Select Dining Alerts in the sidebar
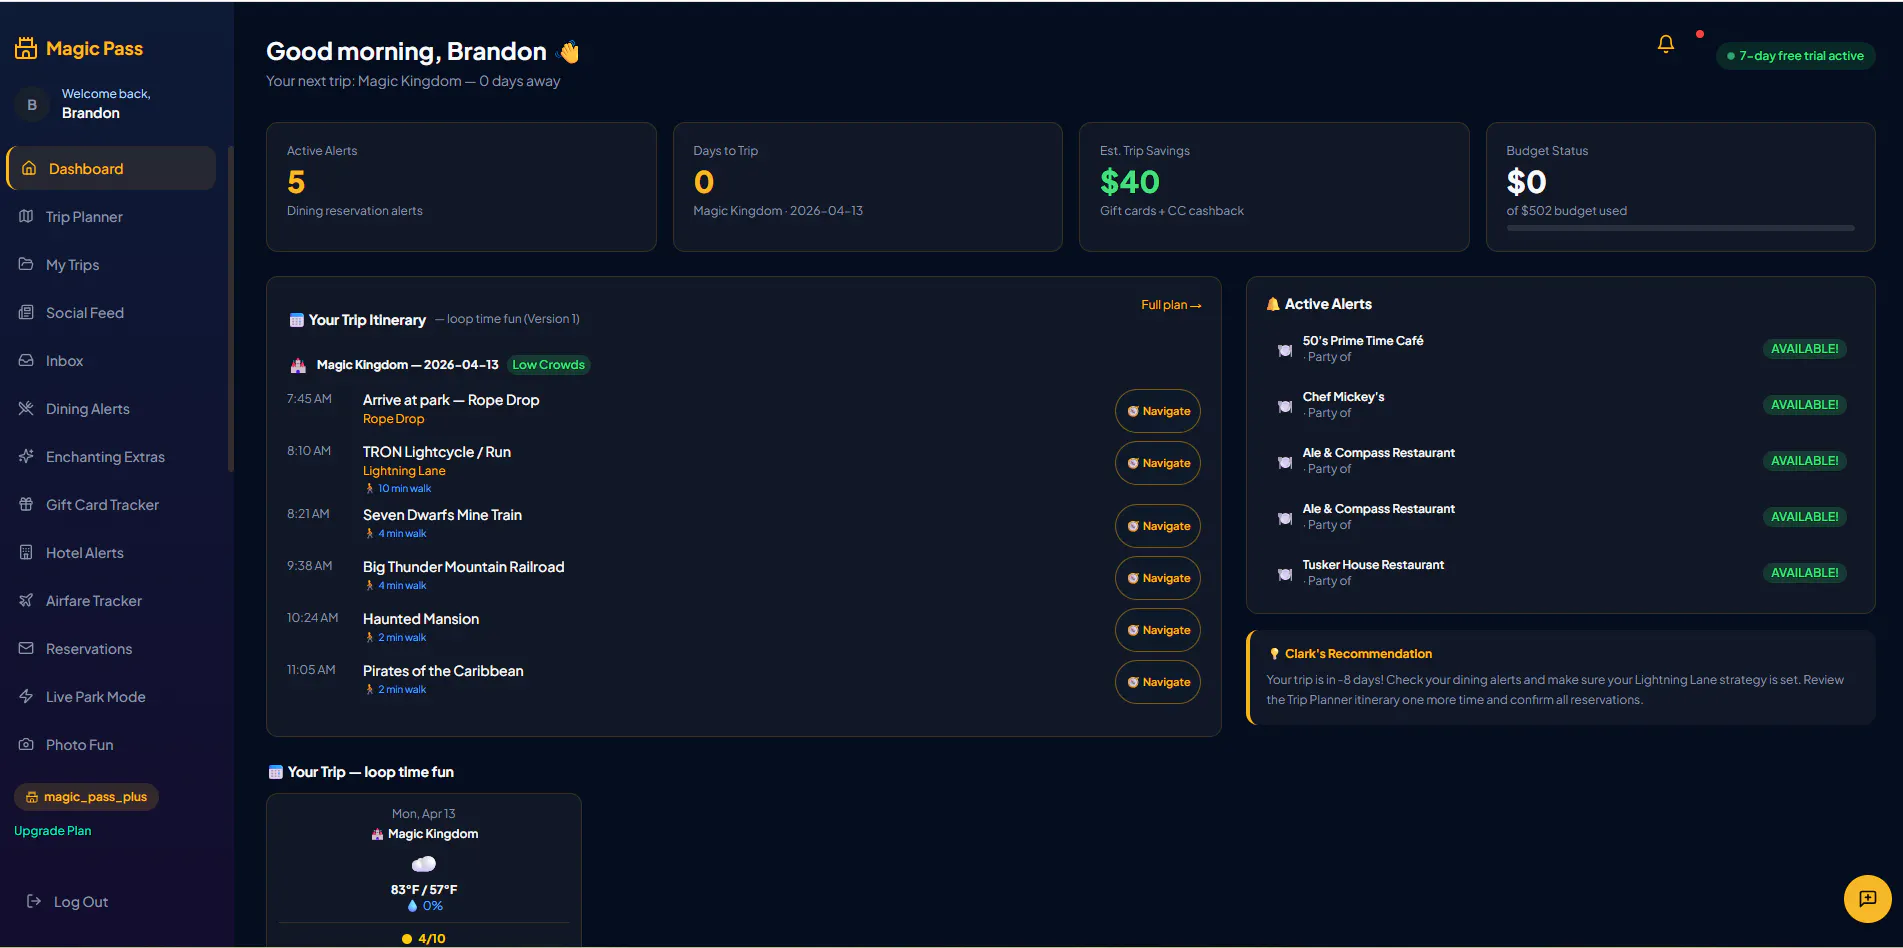The image size is (1903, 948). coord(110,409)
